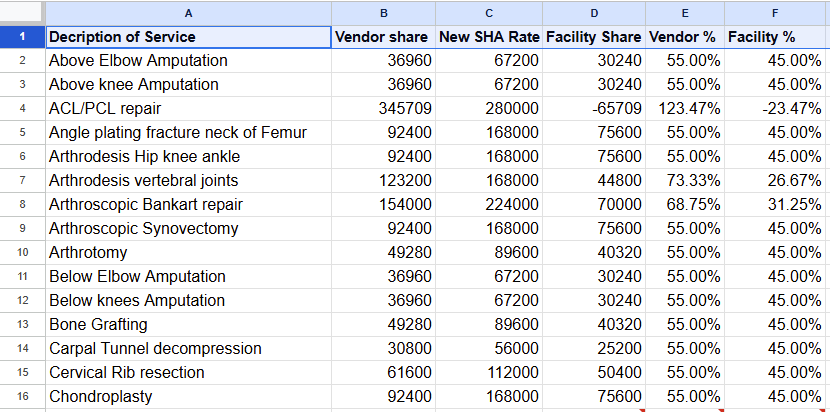Select column D header
The image size is (830, 412).
coord(594,12)
